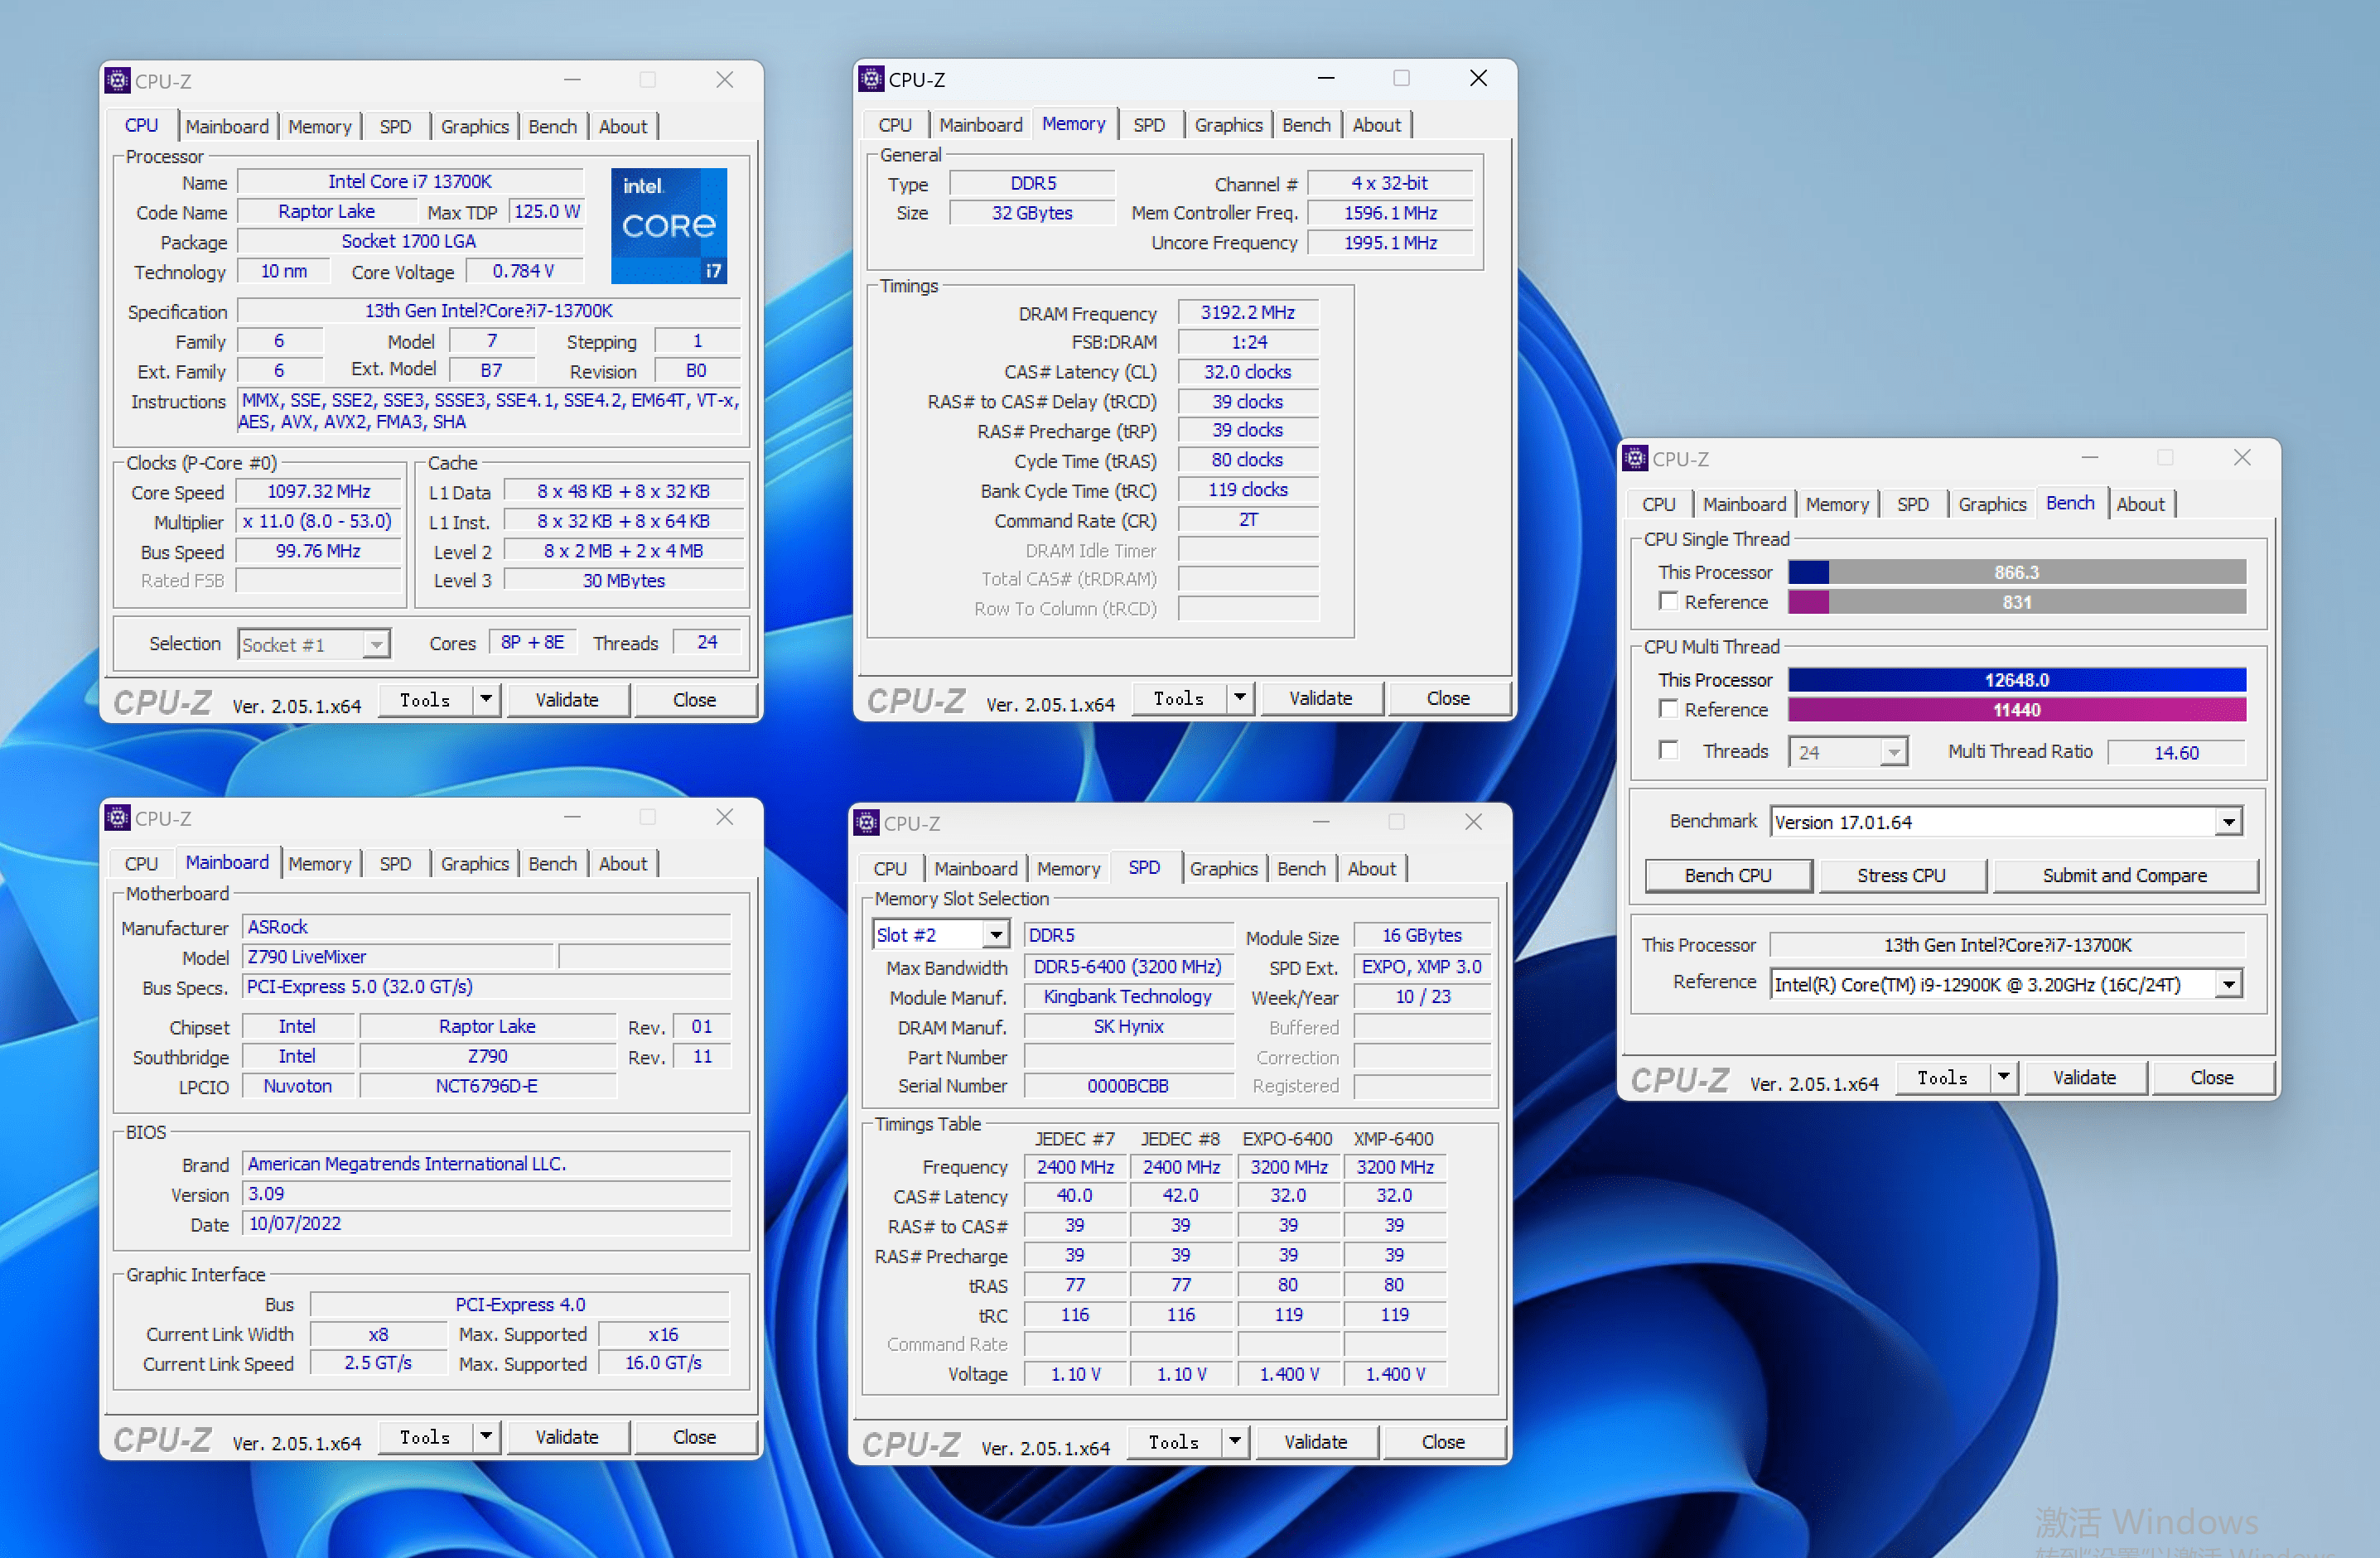Close the Bench tab CPU-Z window
Viewport: 2380px width, 1558px height.
click(2242, 458)
